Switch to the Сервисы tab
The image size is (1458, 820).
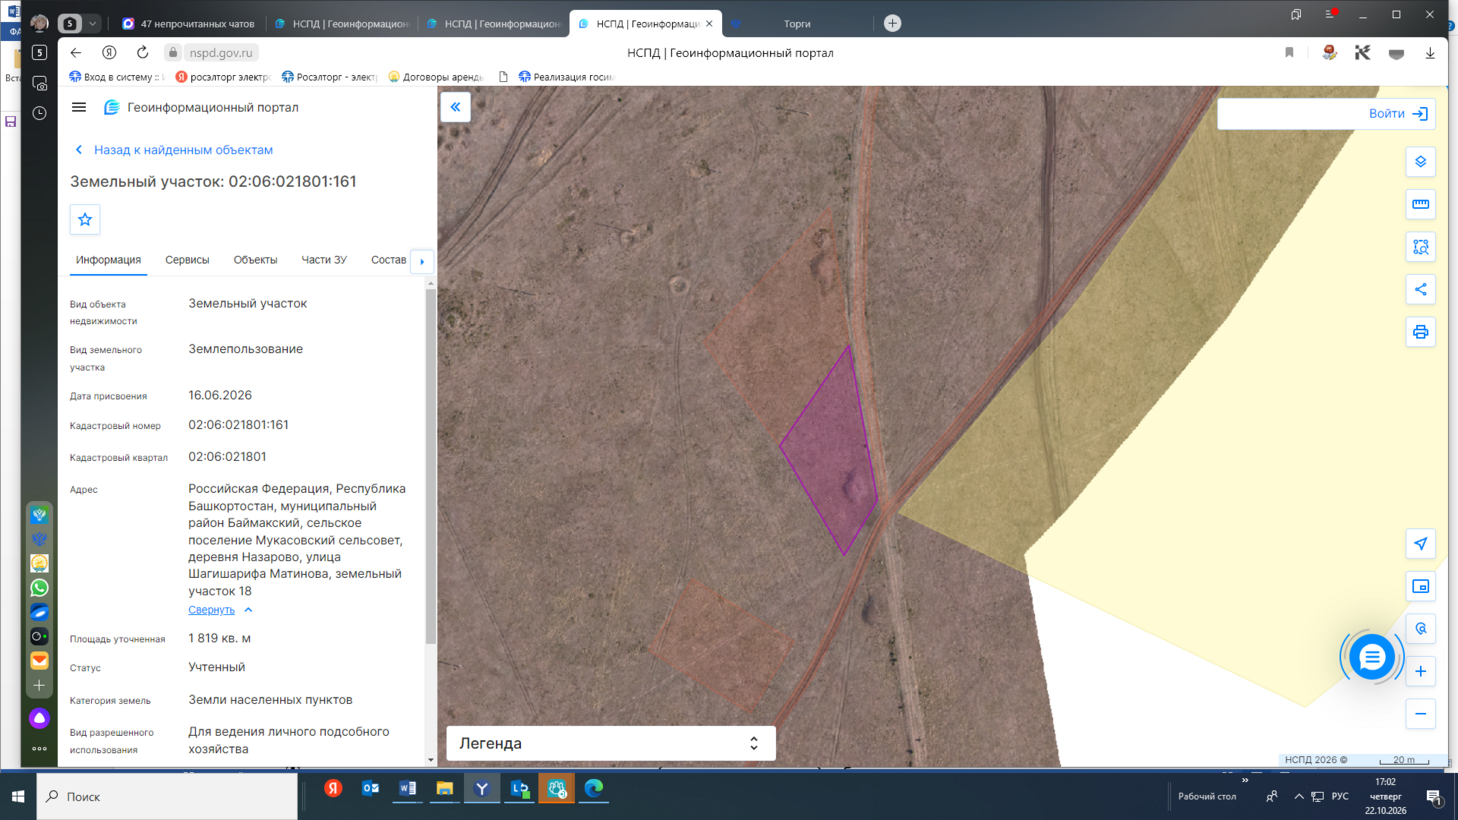coord(187,260)
